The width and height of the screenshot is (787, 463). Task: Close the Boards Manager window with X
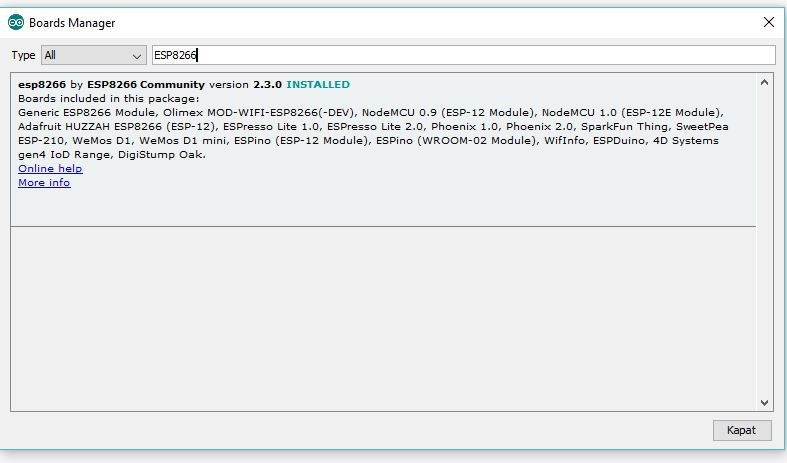768,22
